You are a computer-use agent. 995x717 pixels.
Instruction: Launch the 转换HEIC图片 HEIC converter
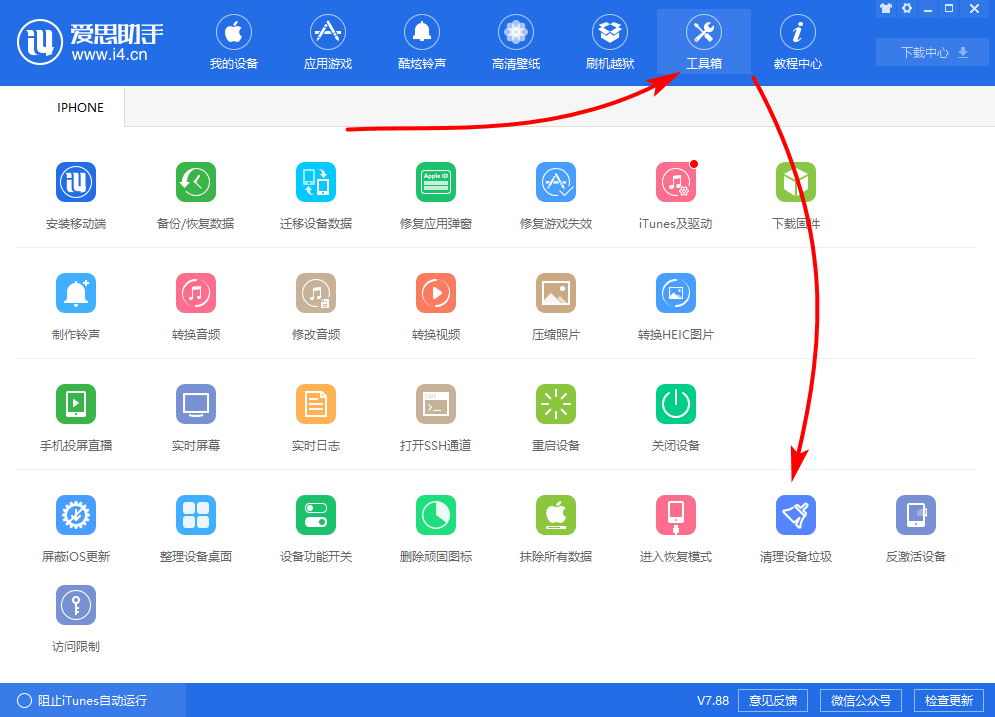coord(675,305)
